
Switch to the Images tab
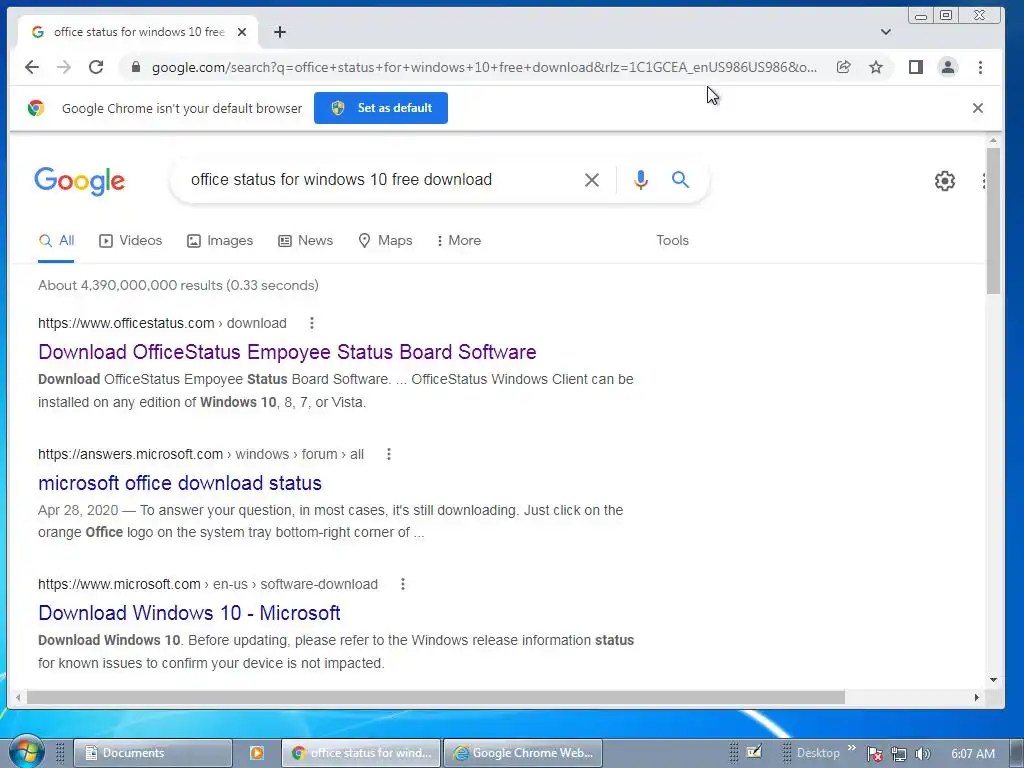point(220,240)
